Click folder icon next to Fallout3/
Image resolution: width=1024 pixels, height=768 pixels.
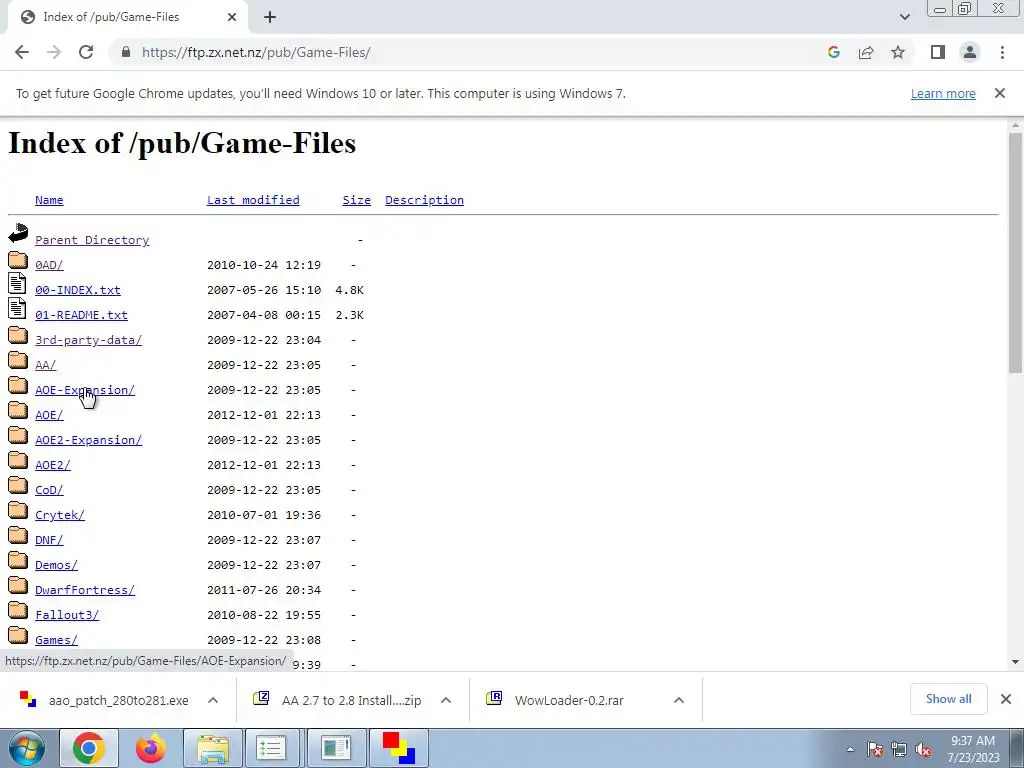18,610
